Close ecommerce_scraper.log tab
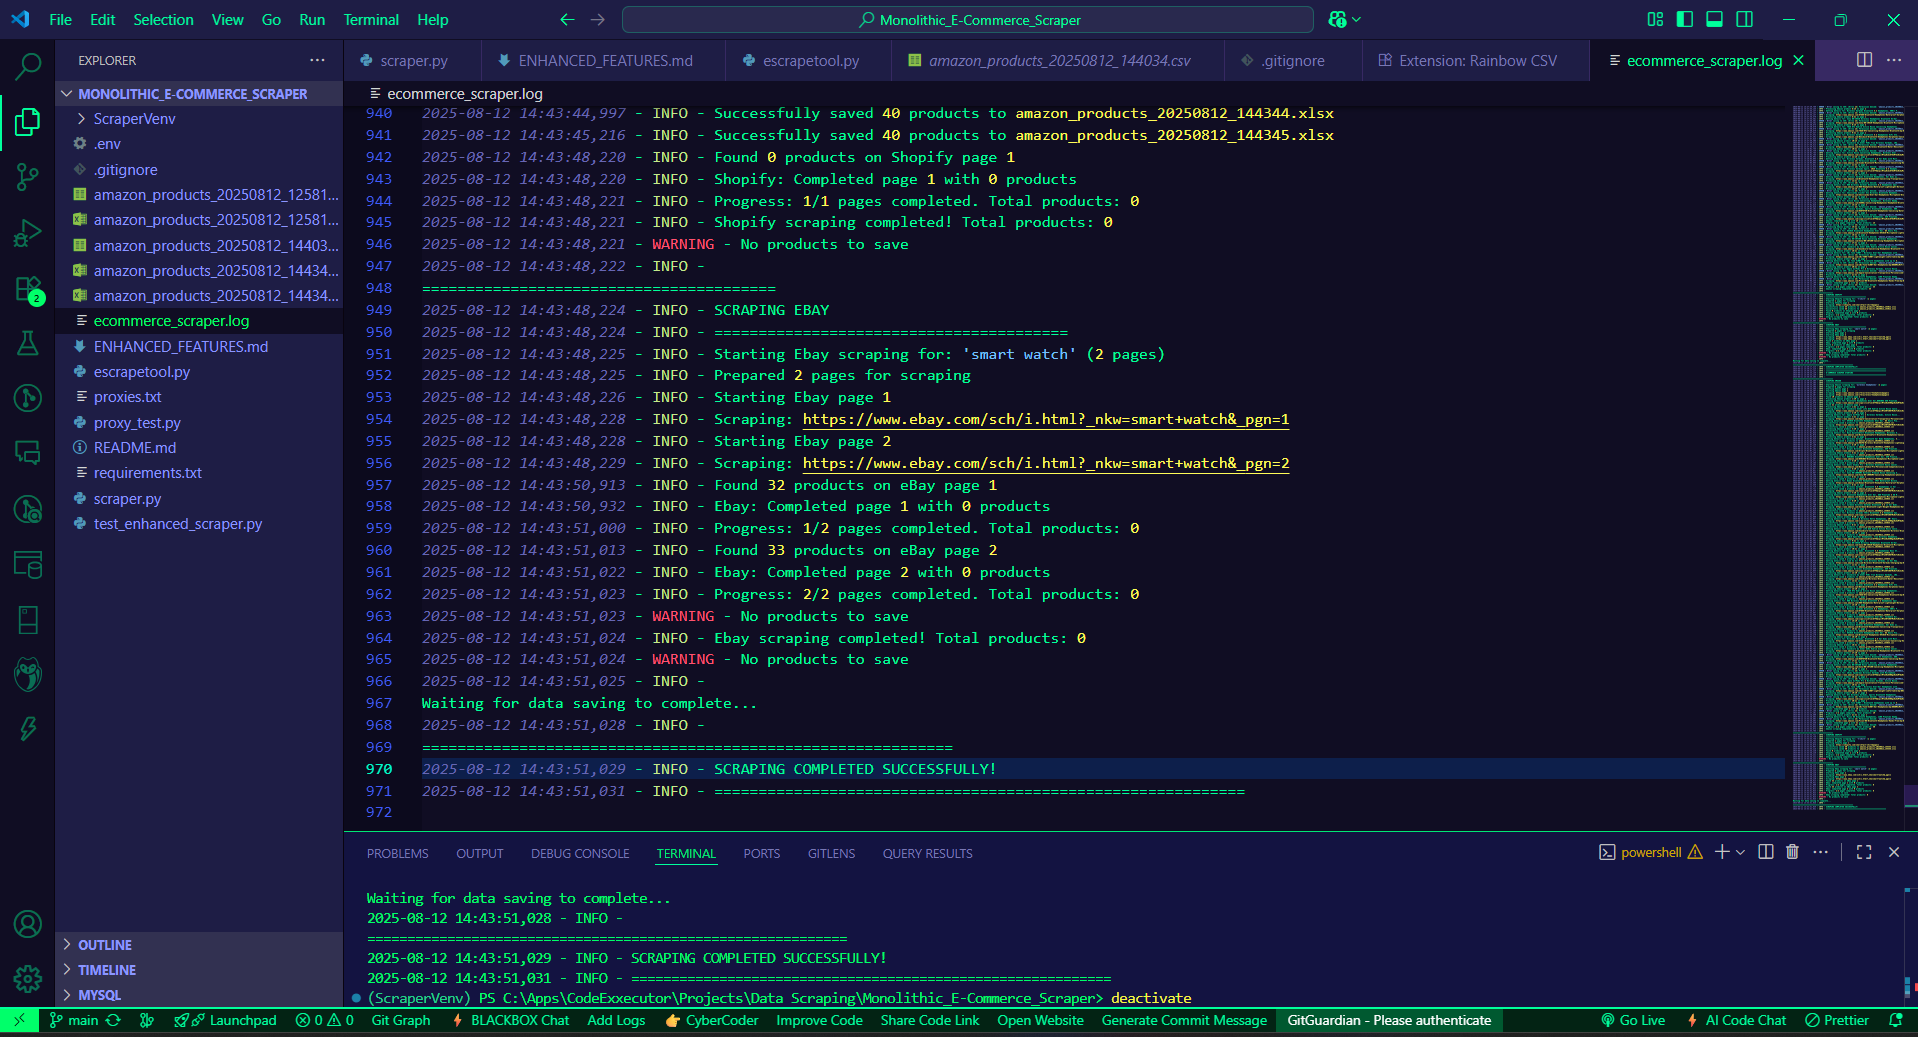This screenshot has width=1918, height=1037. pos(1798,60)
